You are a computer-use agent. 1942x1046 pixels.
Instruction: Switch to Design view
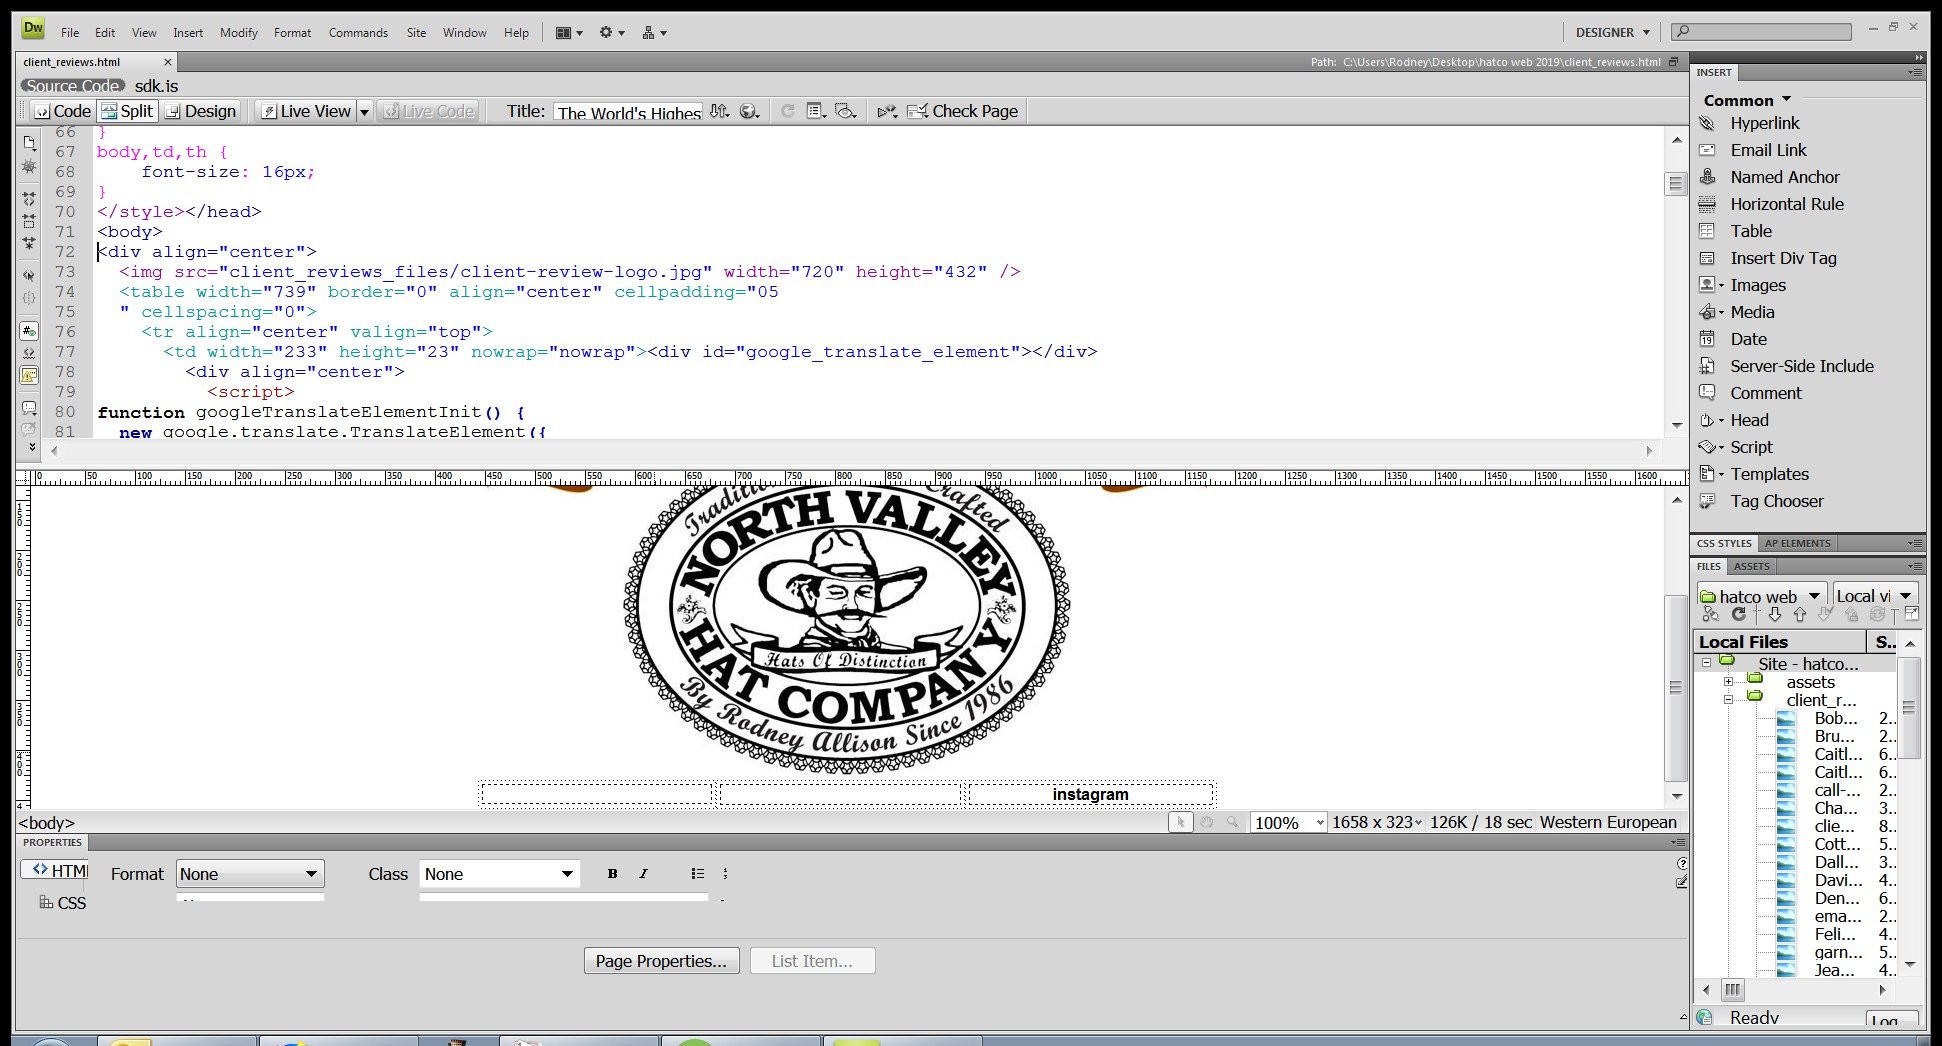pos(201,111)
